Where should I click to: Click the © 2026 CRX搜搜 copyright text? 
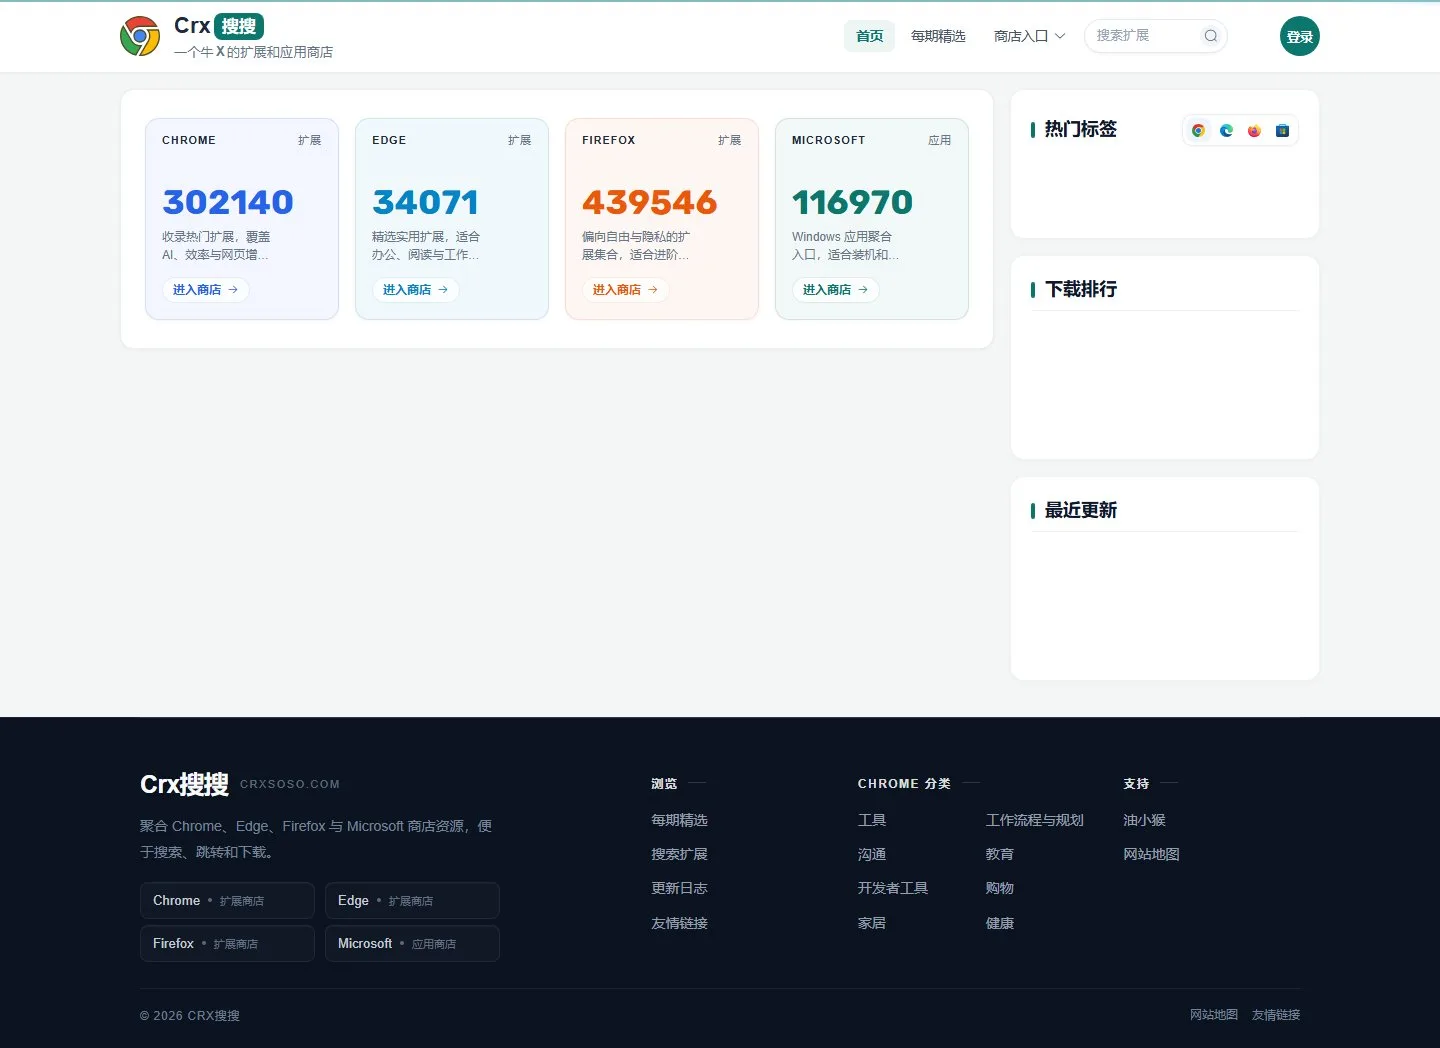[x=190, y=1016]
